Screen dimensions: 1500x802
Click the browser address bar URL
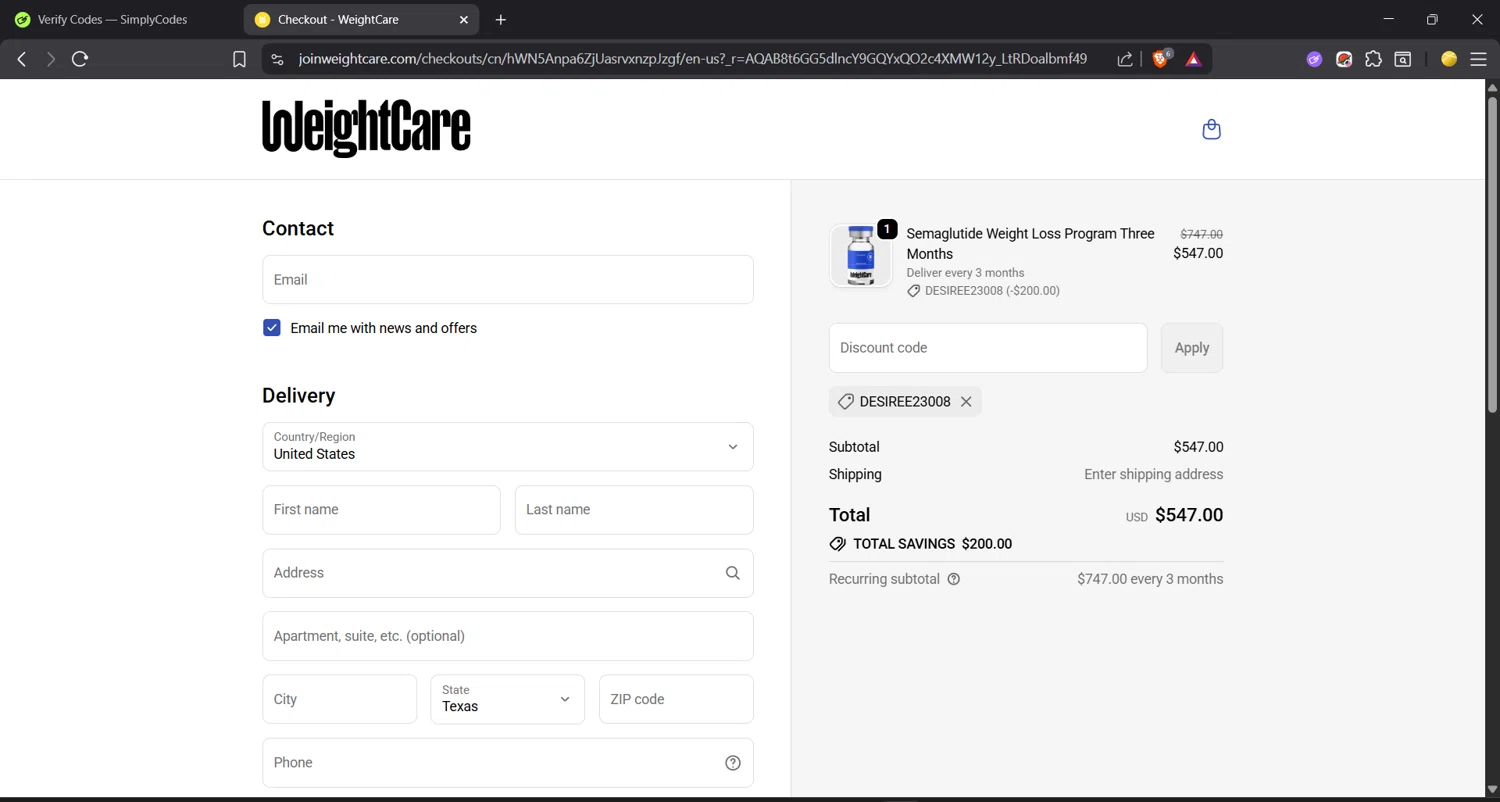692,59
